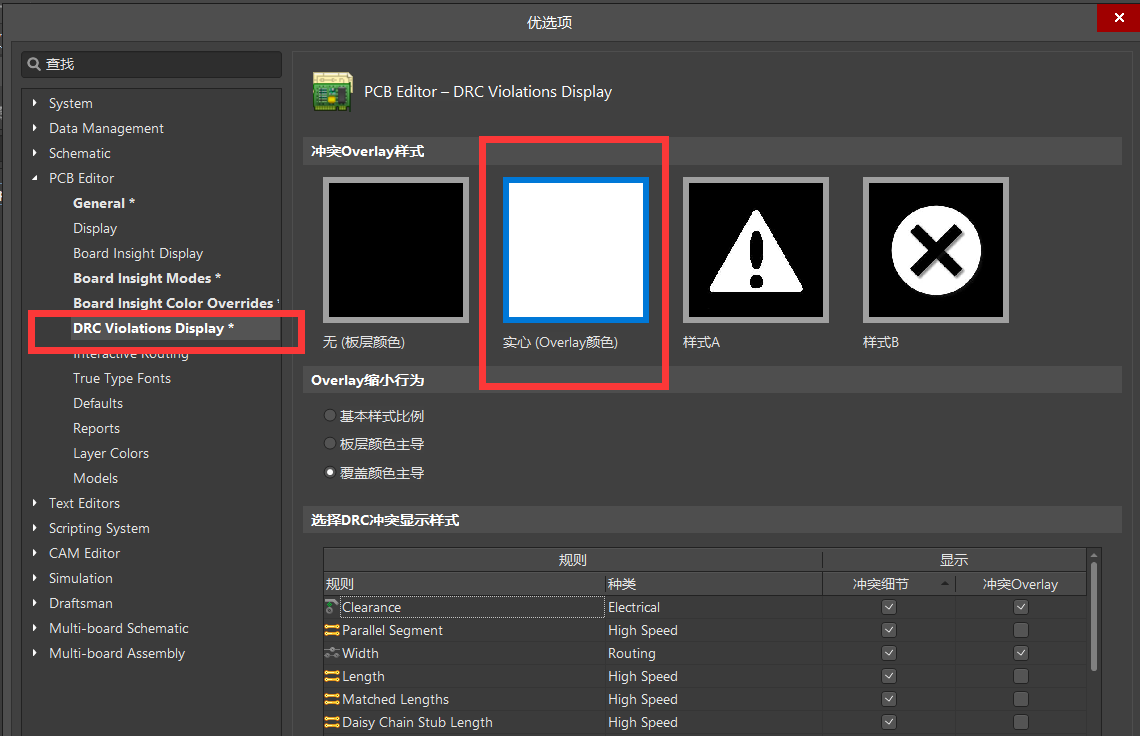Select the 样式A warning triangle style
1140x736 pixels.
pos(755,249)
